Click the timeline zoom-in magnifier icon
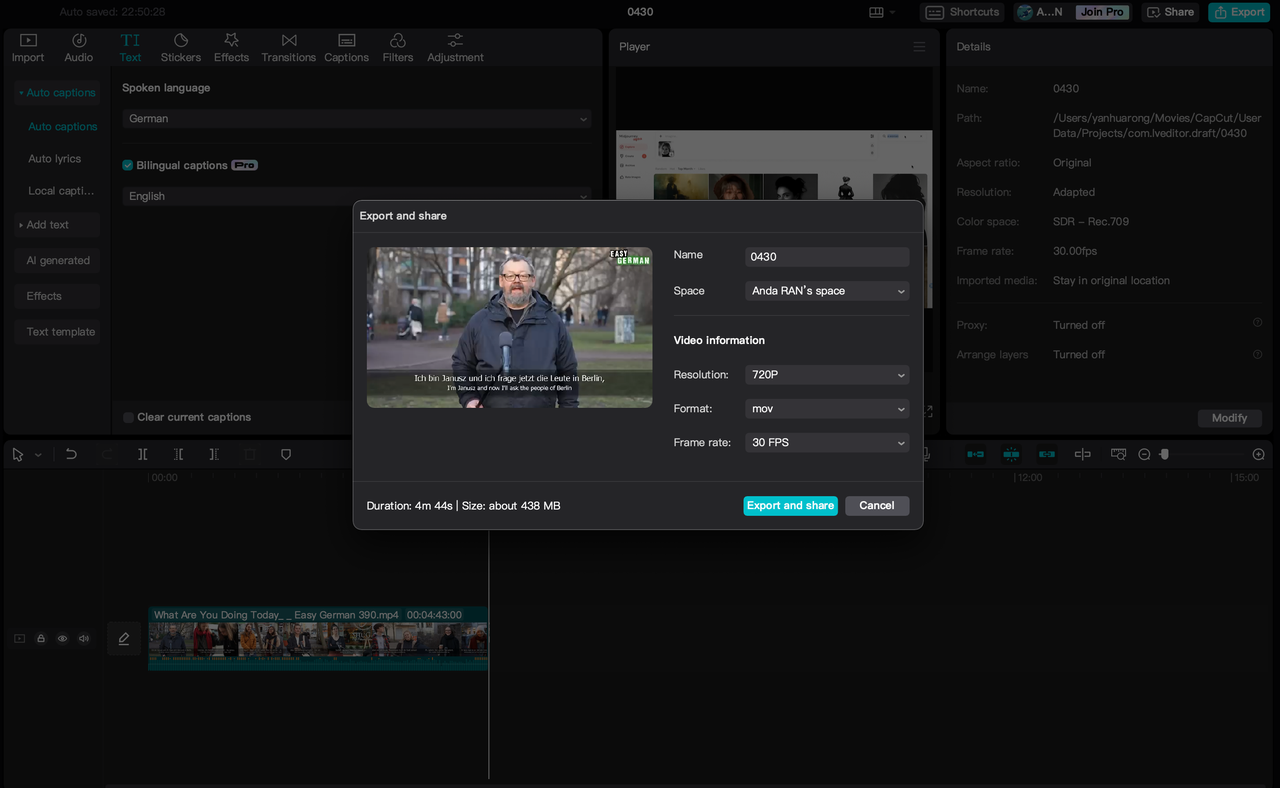This screenshot has width=1280, height=788. 1258,454
